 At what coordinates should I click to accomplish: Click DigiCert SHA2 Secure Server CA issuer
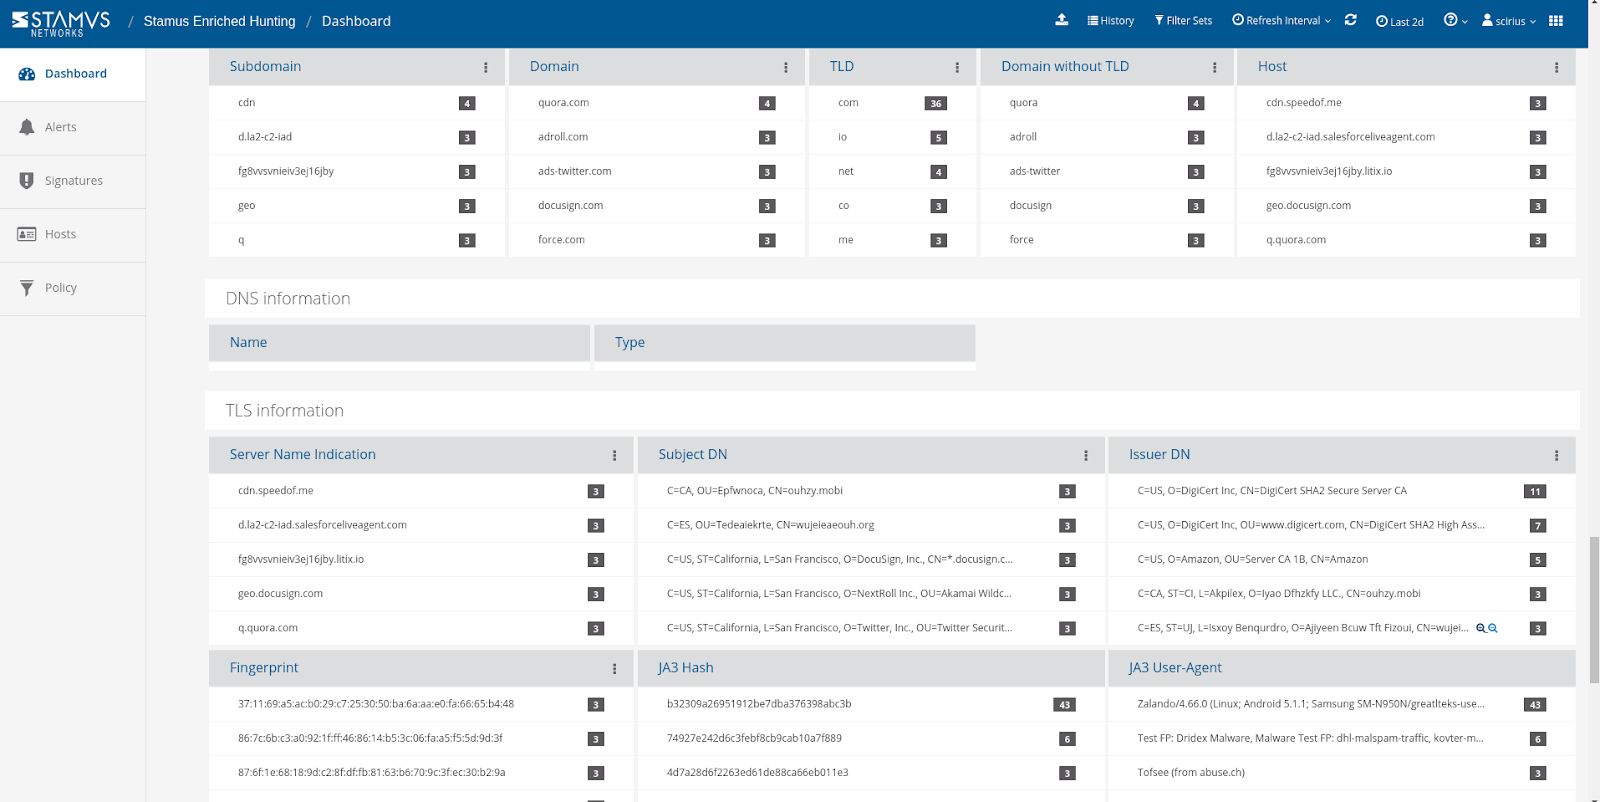pyautogui.click(x=1272, y=491)
